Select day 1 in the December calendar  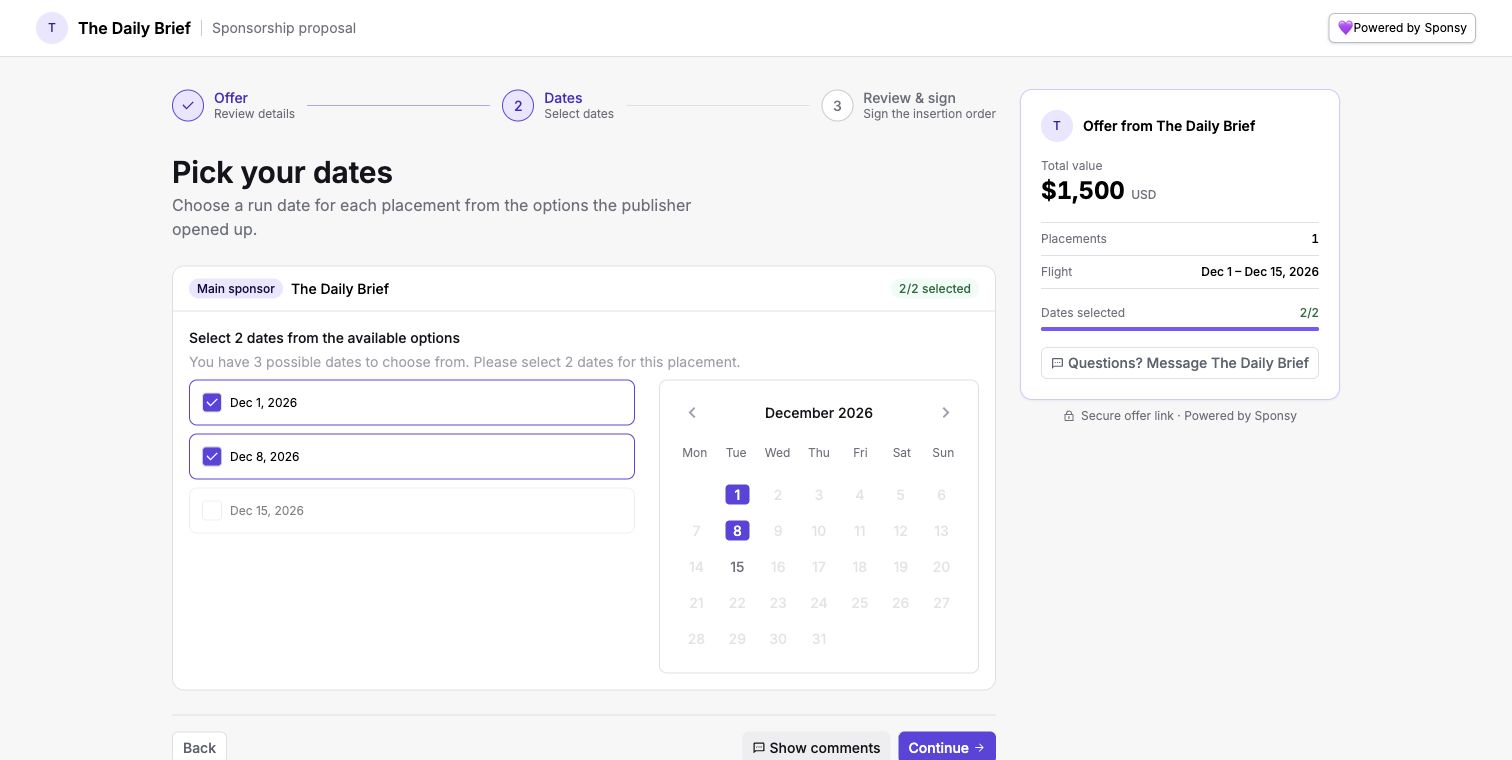737,495
